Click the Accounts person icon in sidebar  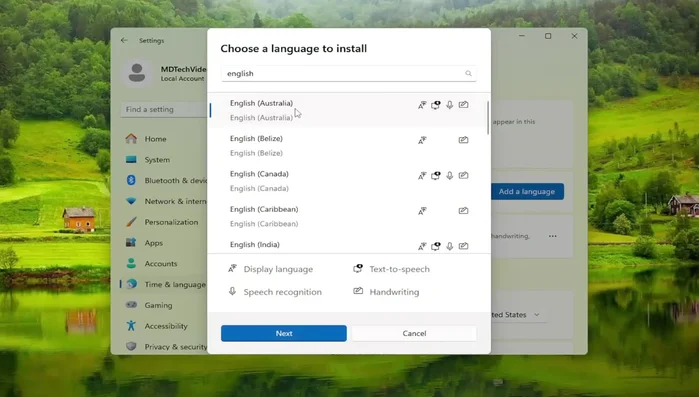click(x=131, y=263)
